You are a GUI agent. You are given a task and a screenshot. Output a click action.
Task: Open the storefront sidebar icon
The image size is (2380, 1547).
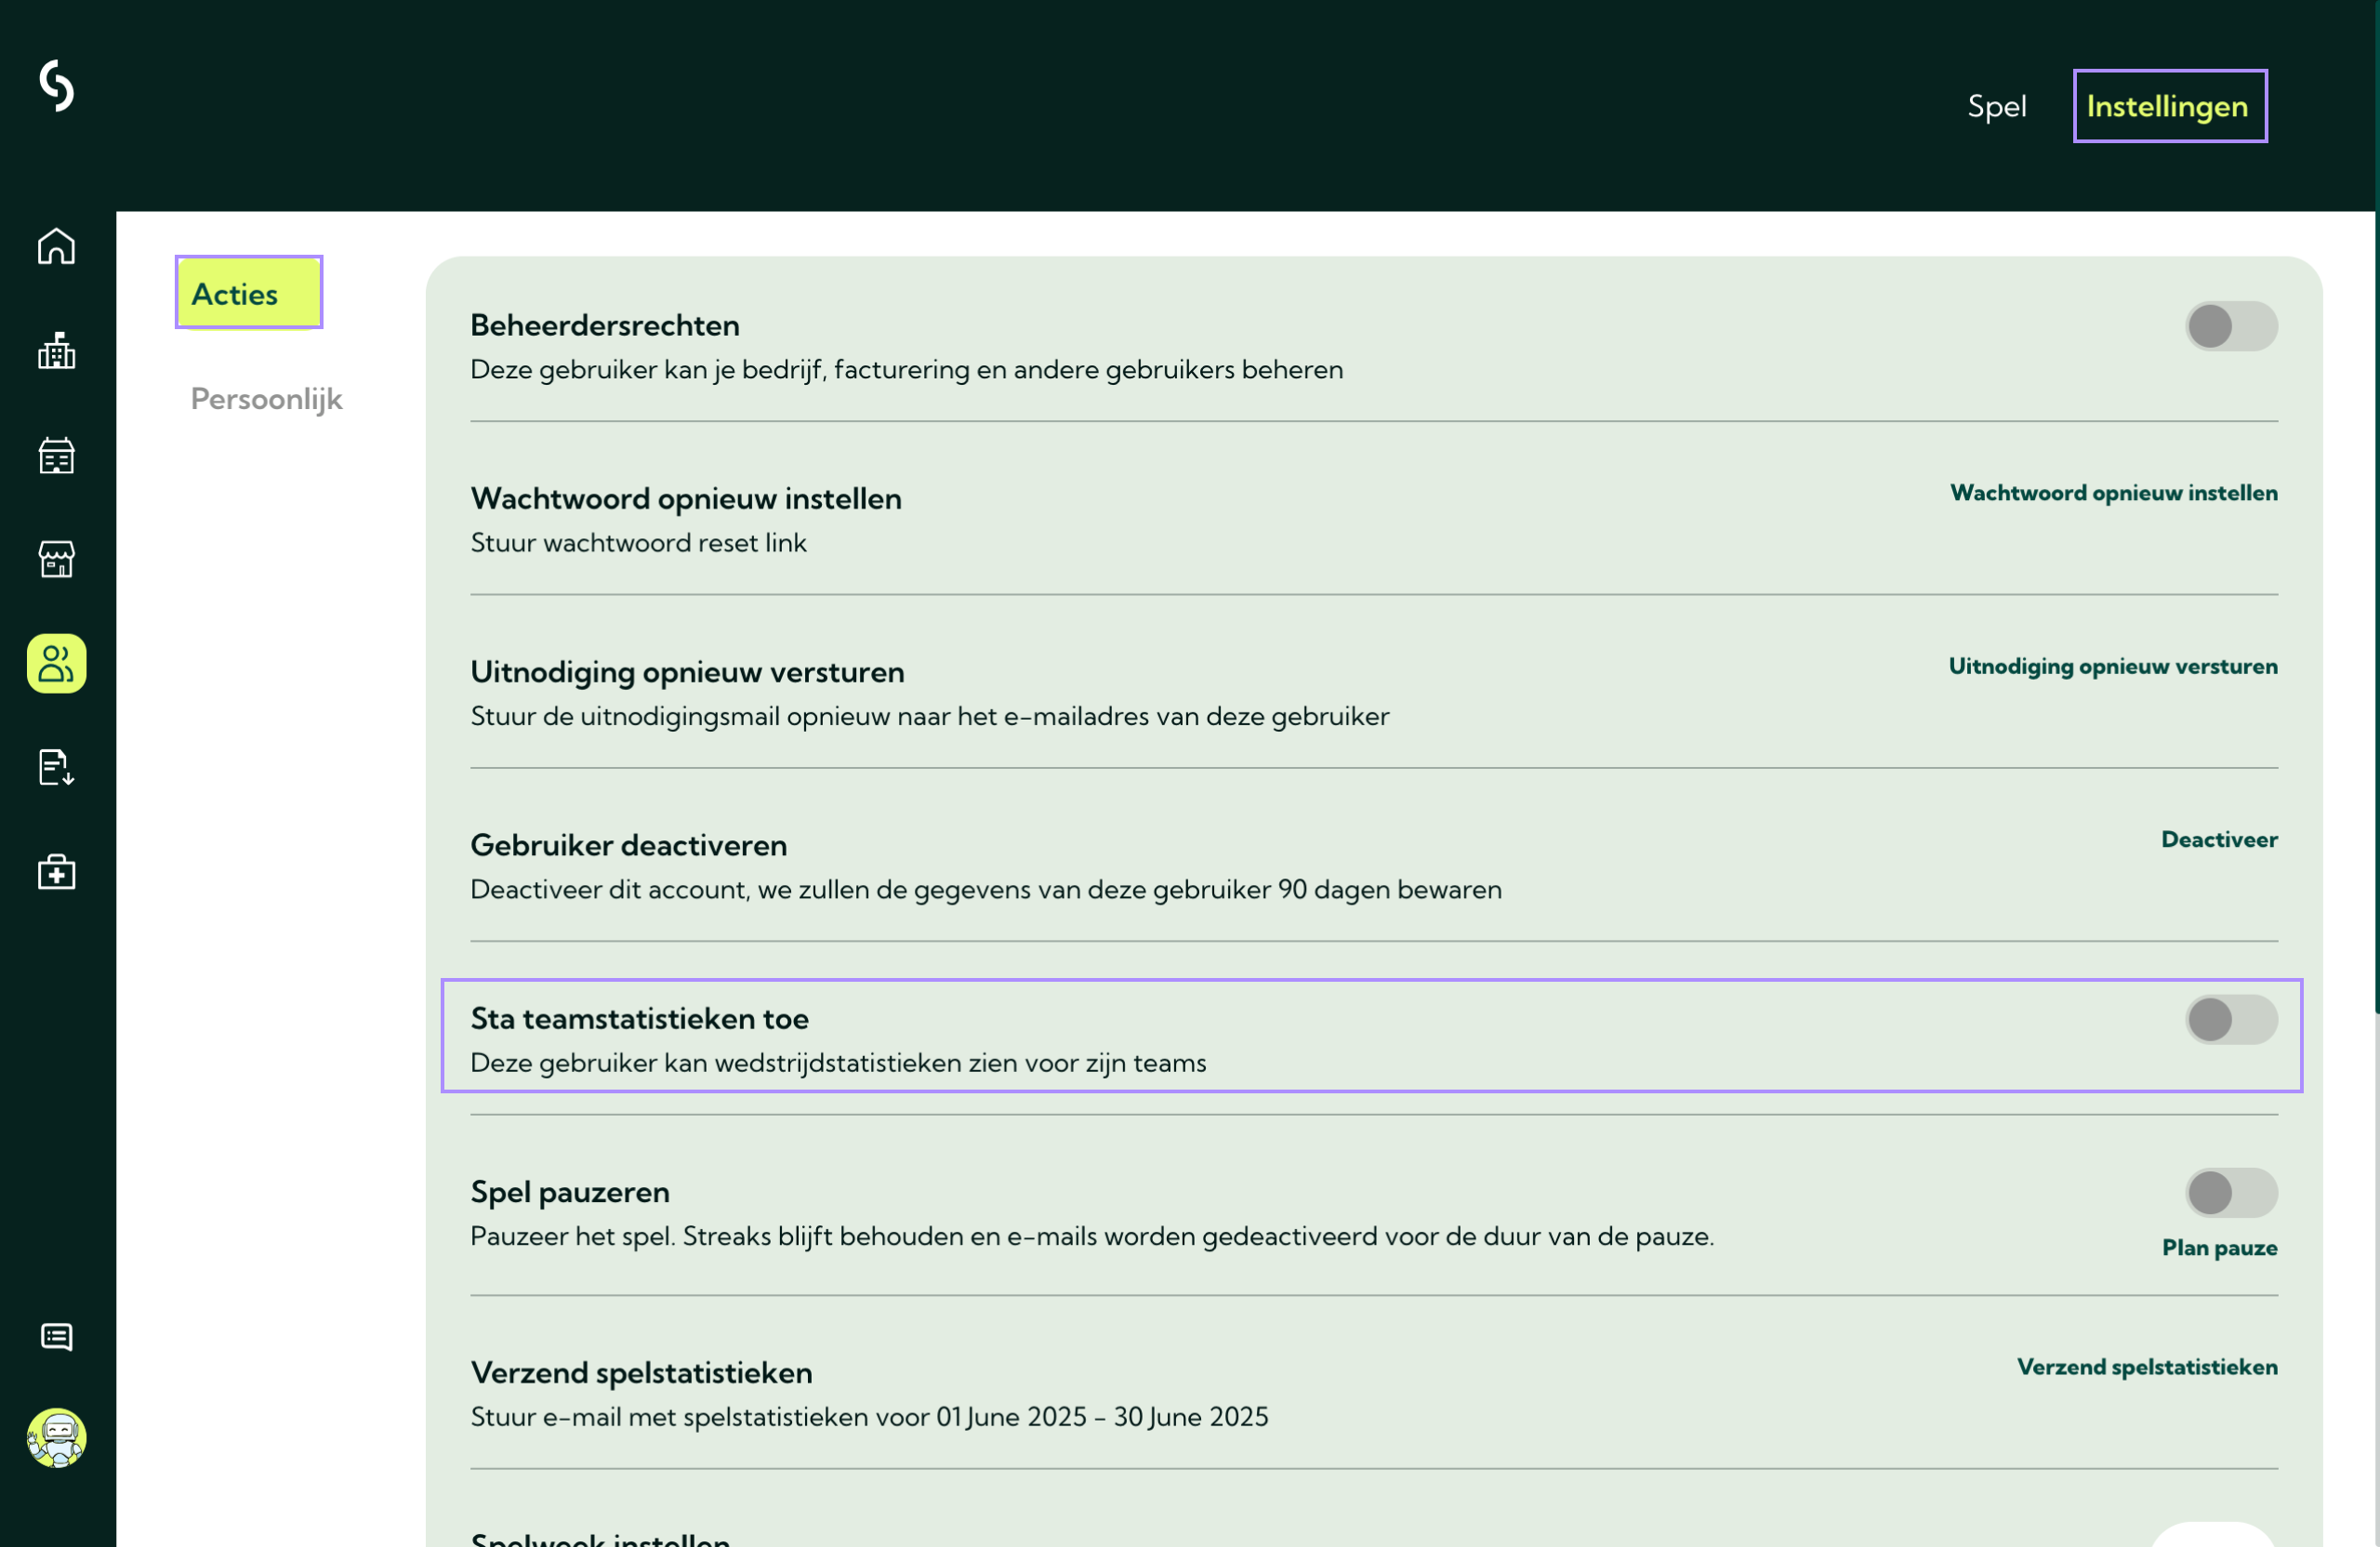pos(57,559)
